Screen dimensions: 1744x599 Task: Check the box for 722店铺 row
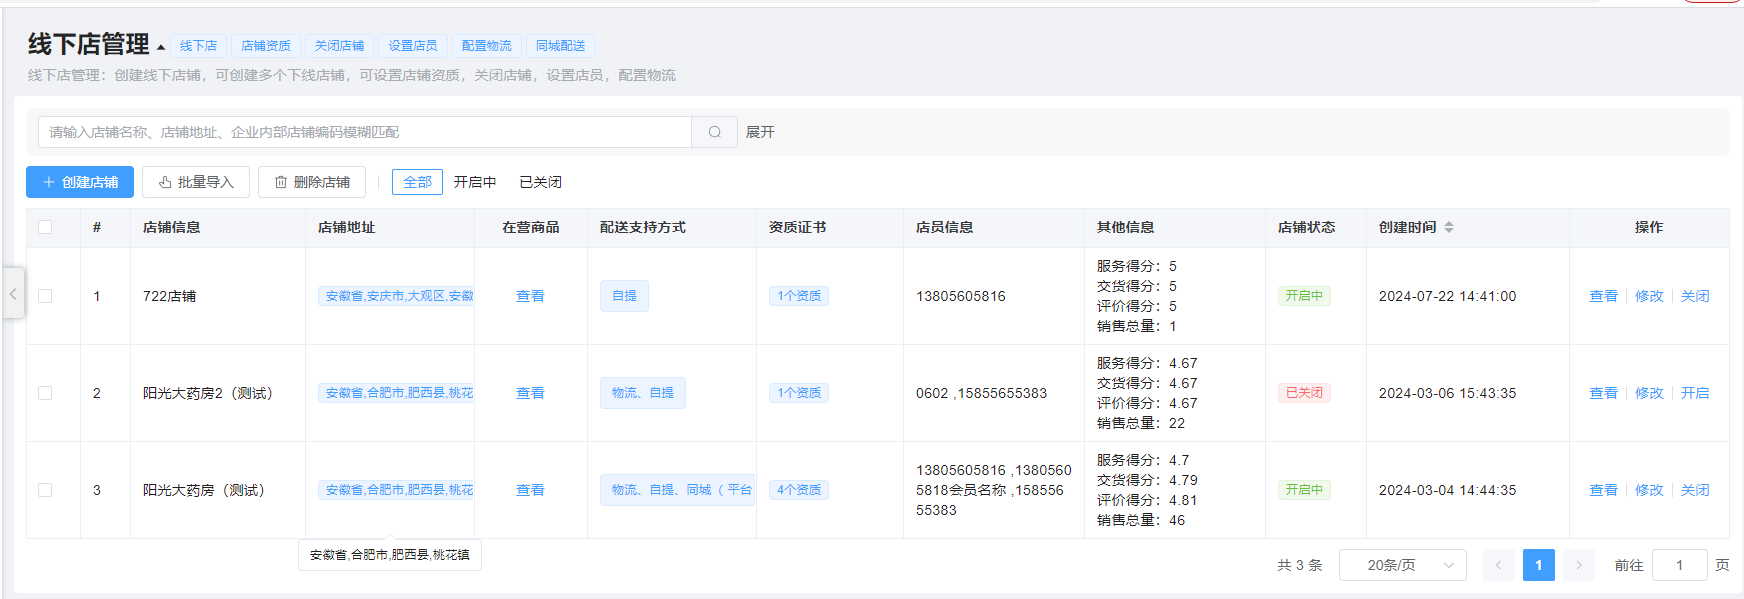pyautogui.click(x=45, y=296)
